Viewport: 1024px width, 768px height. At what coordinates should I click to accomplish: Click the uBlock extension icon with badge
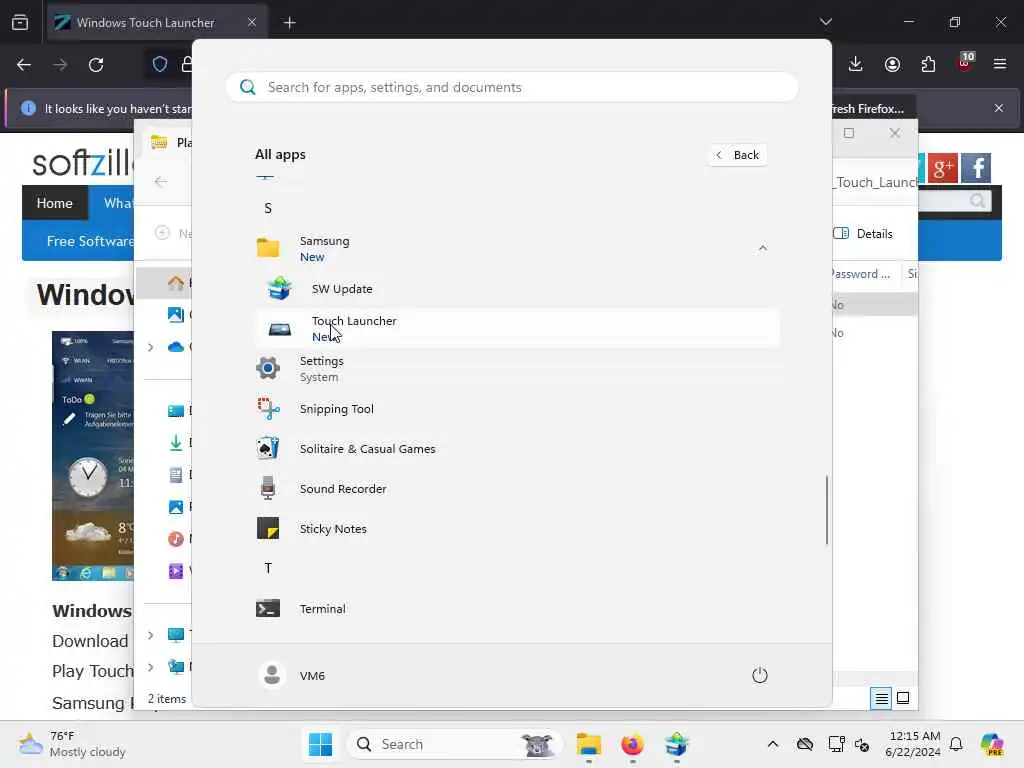tap(965, 63)
